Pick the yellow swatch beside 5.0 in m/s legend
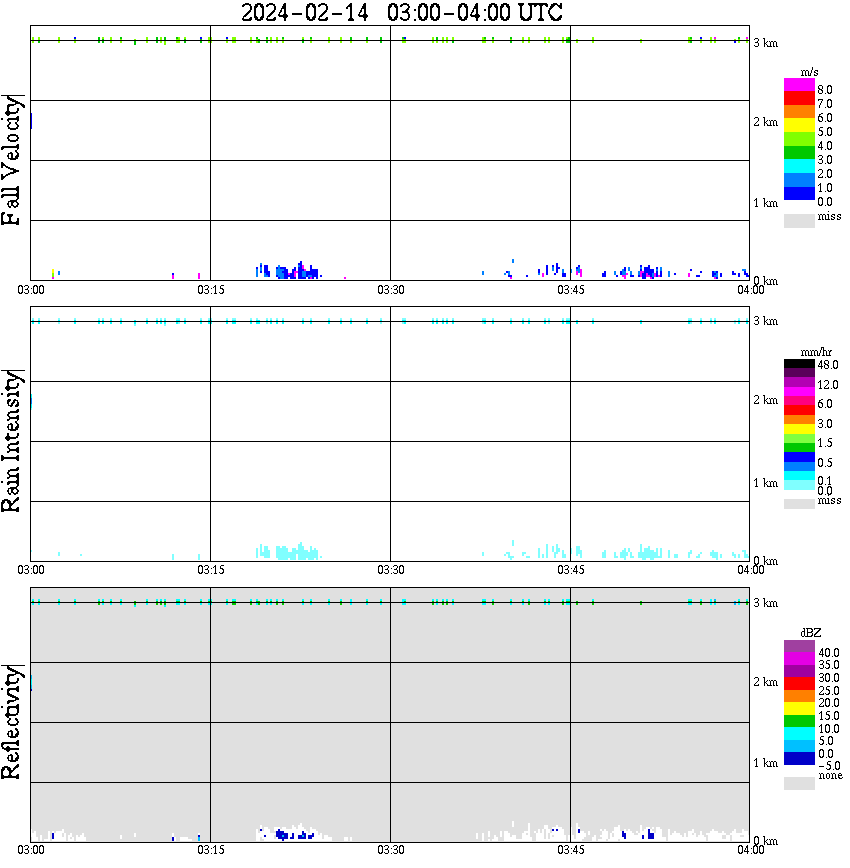The width and height of the screenshot is (850, 868). point(799,125)
